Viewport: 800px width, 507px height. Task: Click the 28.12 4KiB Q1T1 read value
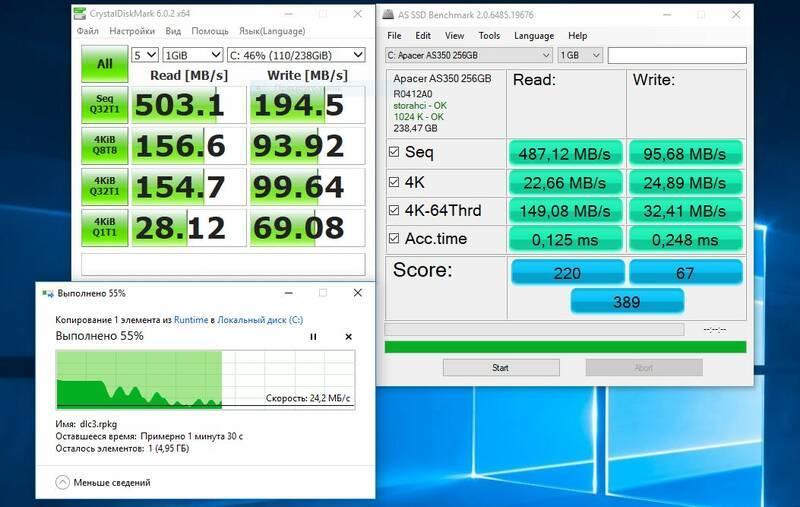coord(189,228)
